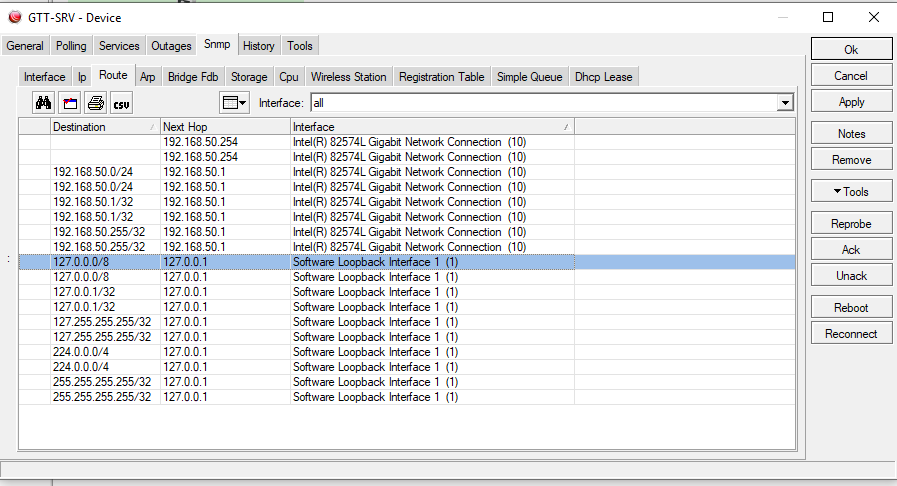This screenshot has width=897, height=486.
Task: Select the highlighted 127.0.0.0/8 route row
Action: point(407,262)
